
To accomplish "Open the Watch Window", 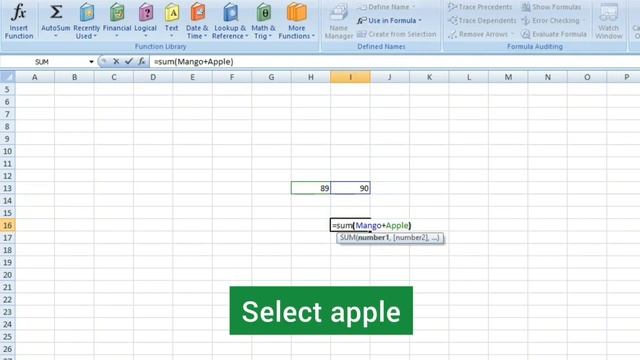I will pos(609,21).
